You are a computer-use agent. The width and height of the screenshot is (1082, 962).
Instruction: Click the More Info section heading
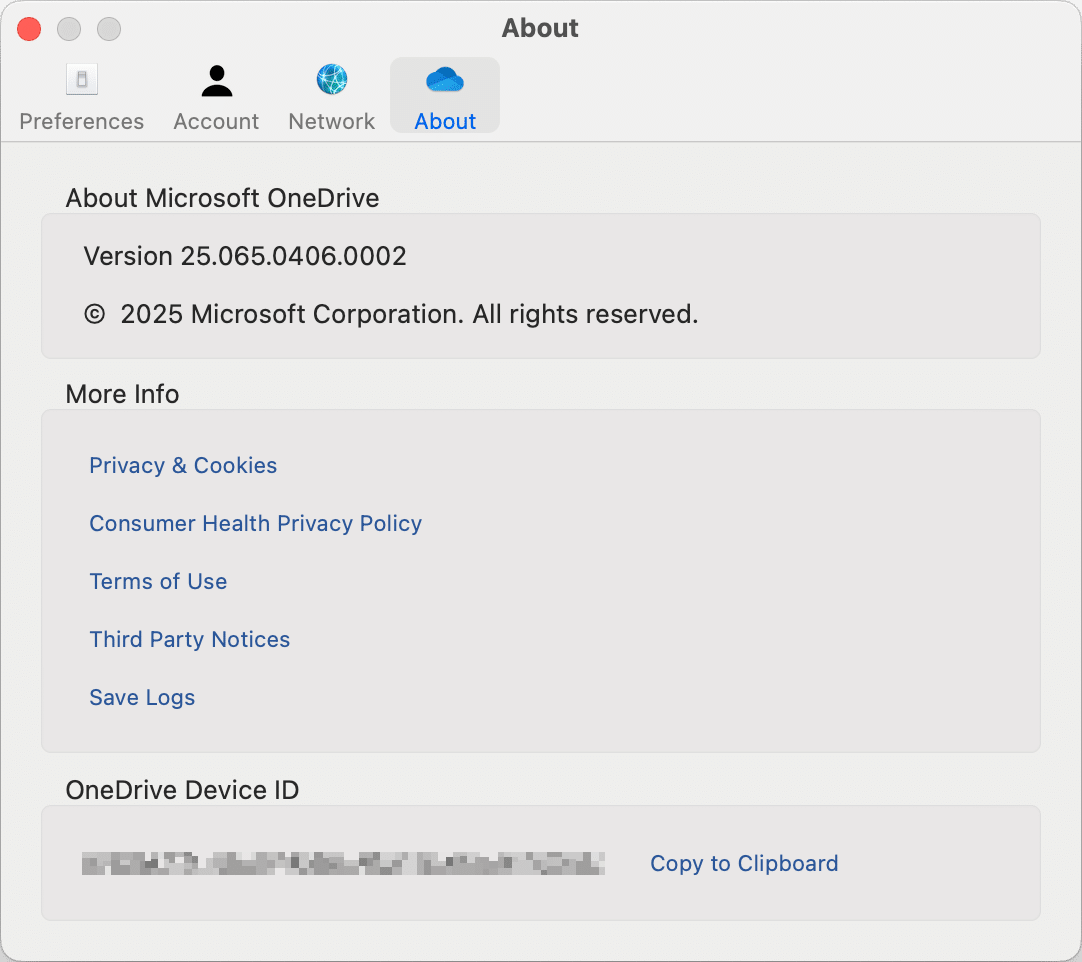point(122,394)
